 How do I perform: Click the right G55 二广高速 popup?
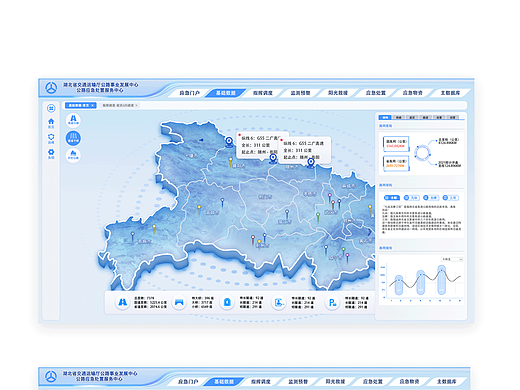point(305,150)
